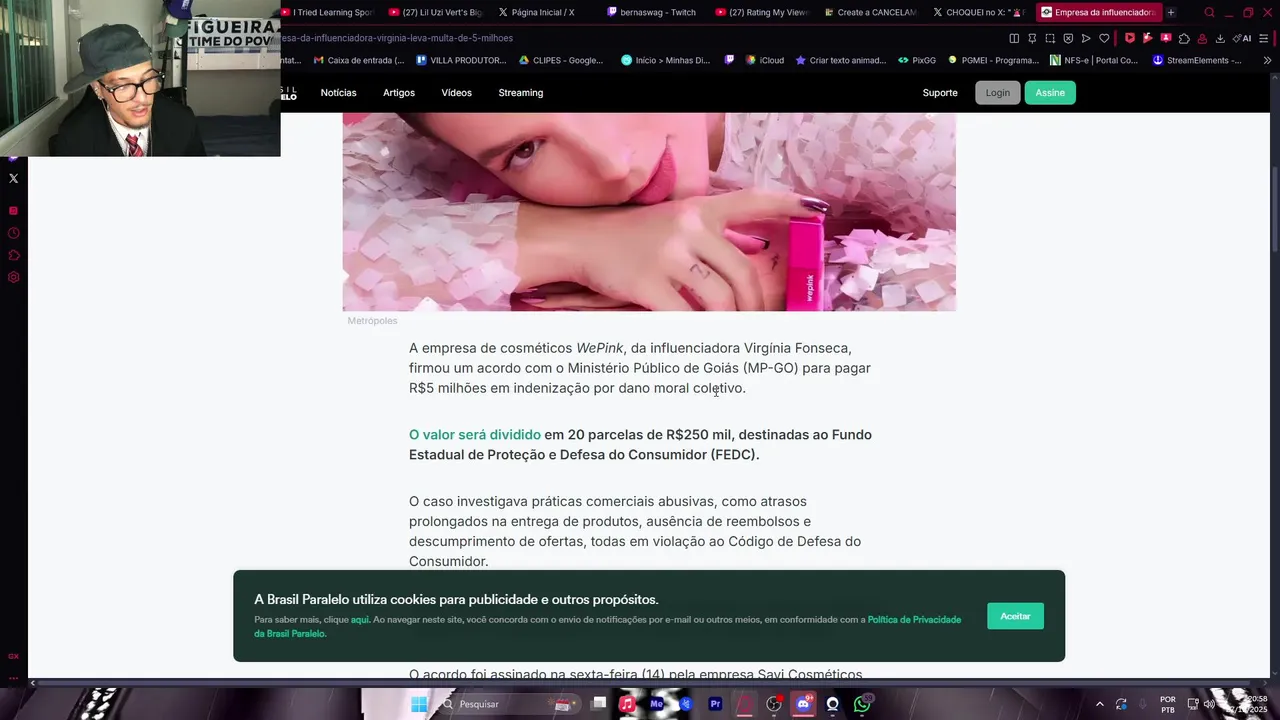Screen dimensions: 1280x720
Task: Open 'CLIPES - Google' bookmark
Action: coord(560,60)
